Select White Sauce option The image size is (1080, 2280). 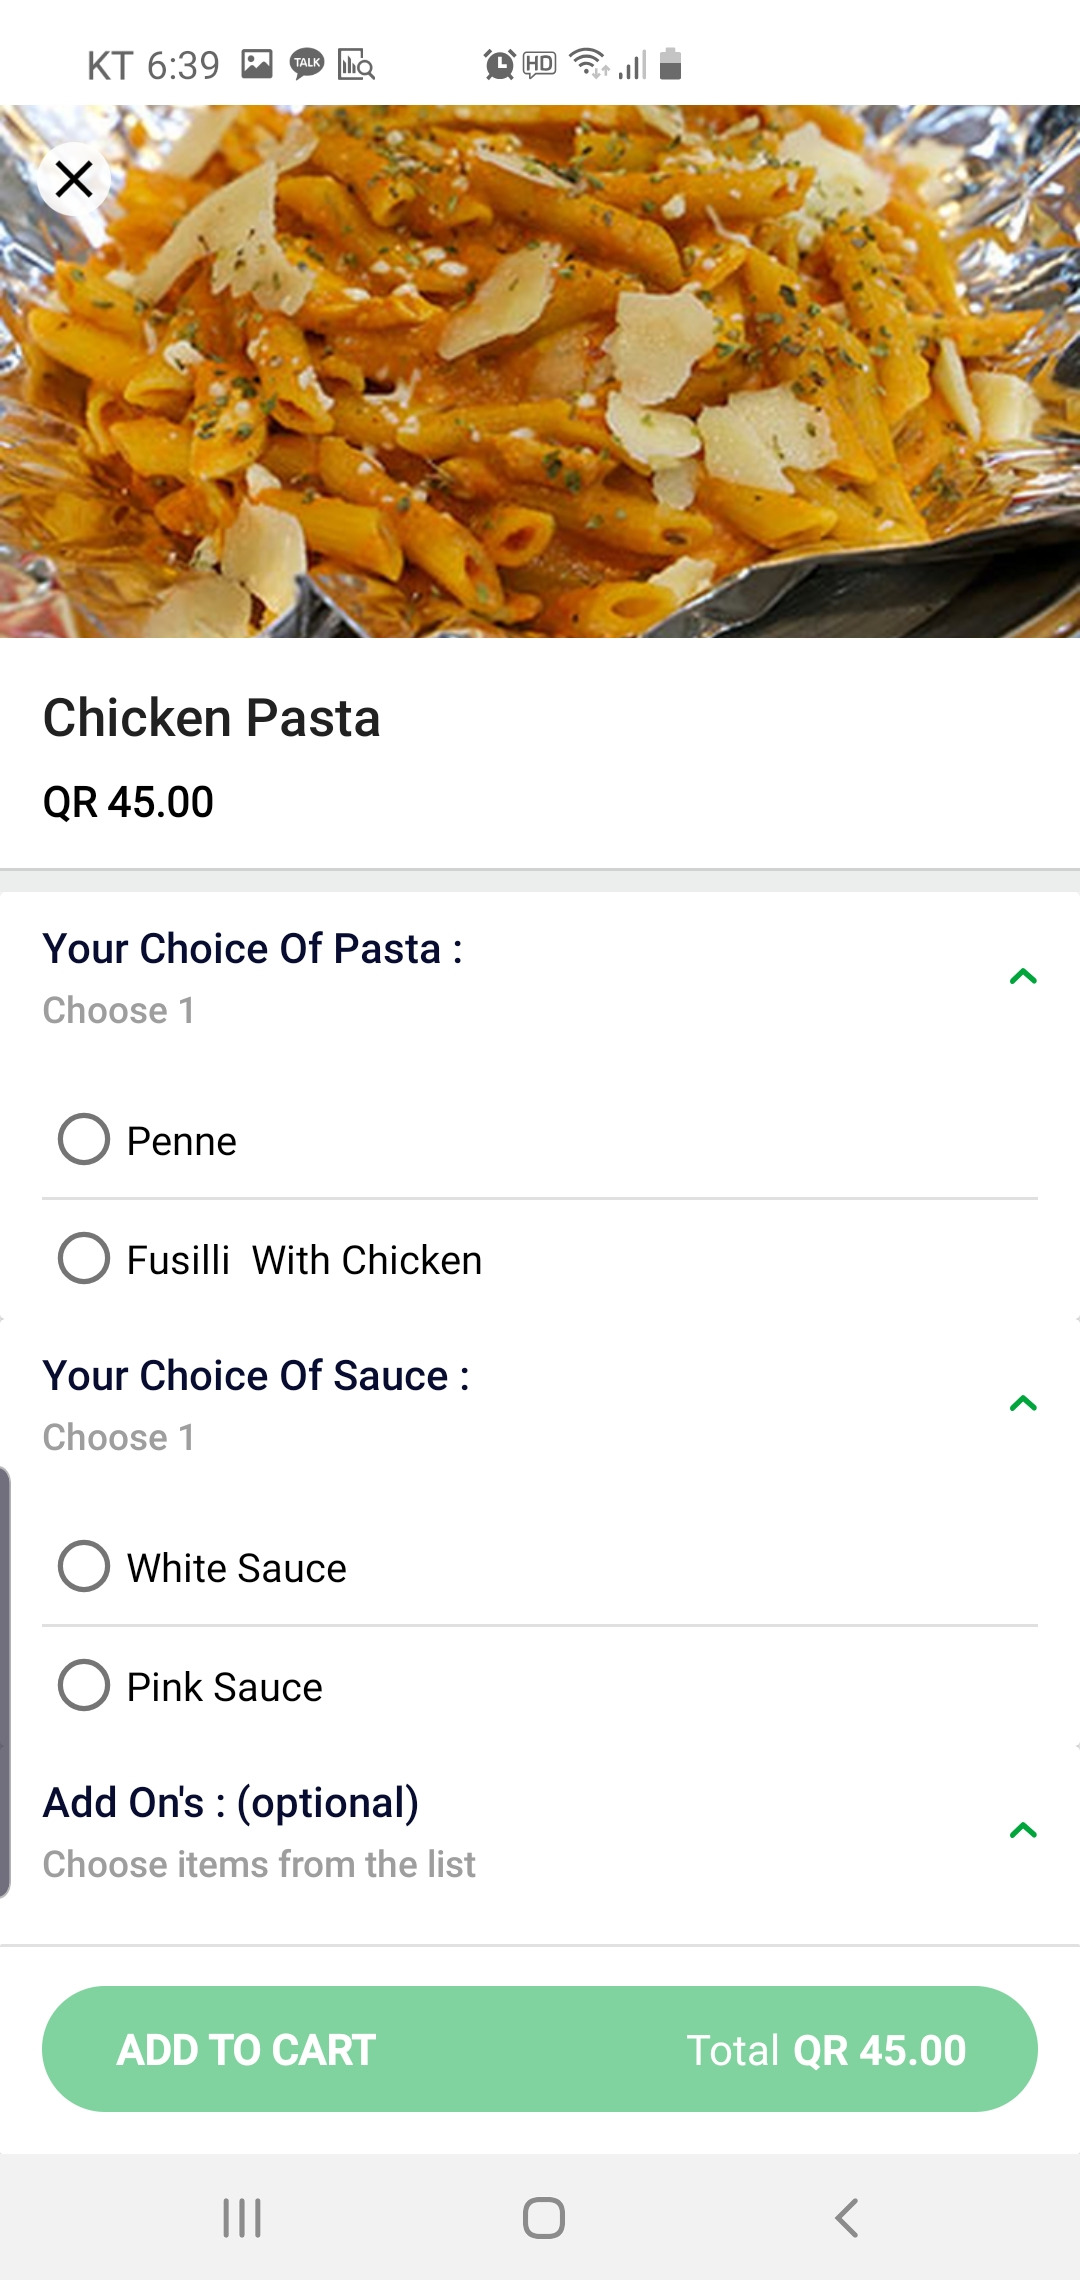84,1566
